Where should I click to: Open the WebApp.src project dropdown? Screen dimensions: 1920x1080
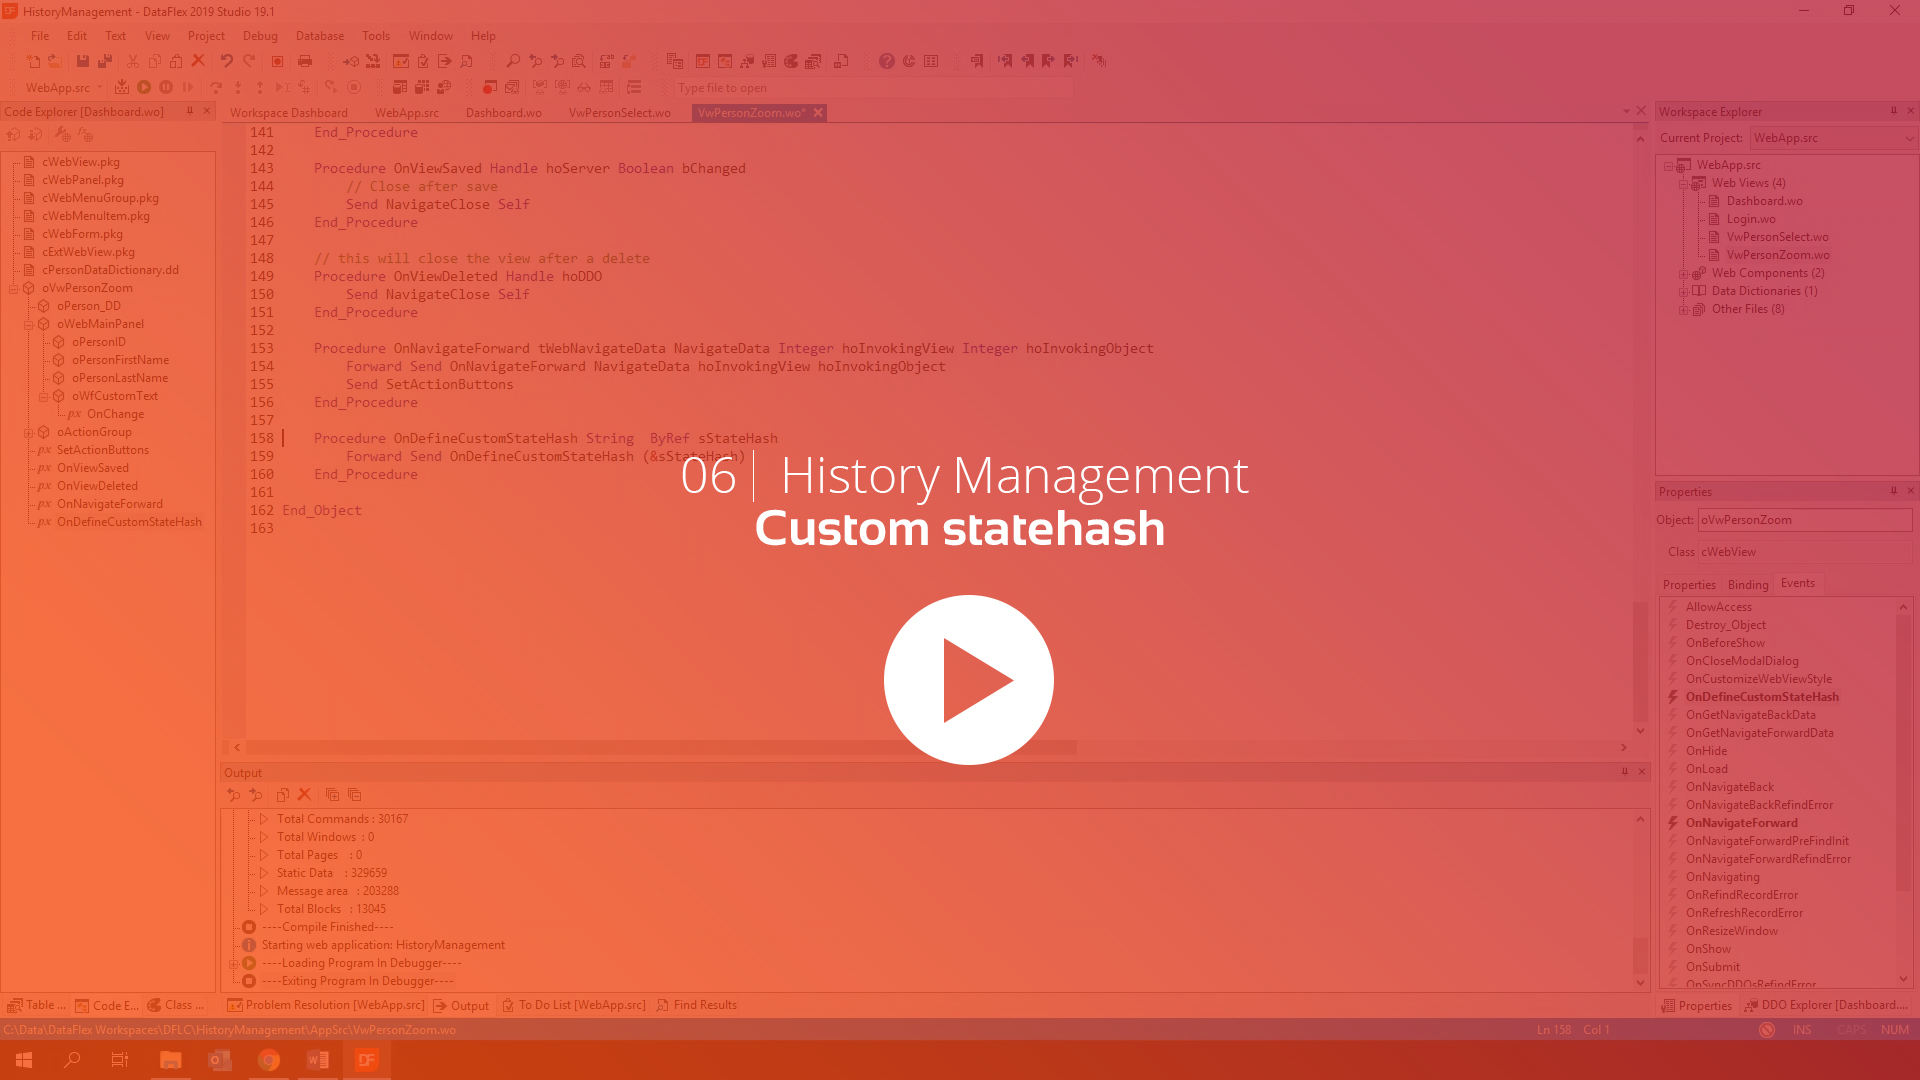tap(99, 87)
